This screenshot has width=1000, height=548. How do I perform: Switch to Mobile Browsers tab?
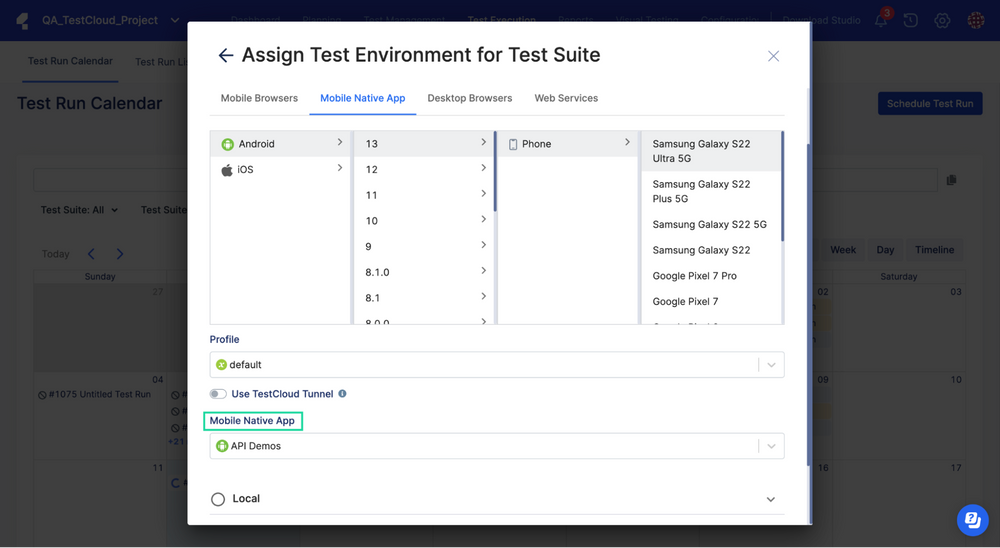point(259,98)
